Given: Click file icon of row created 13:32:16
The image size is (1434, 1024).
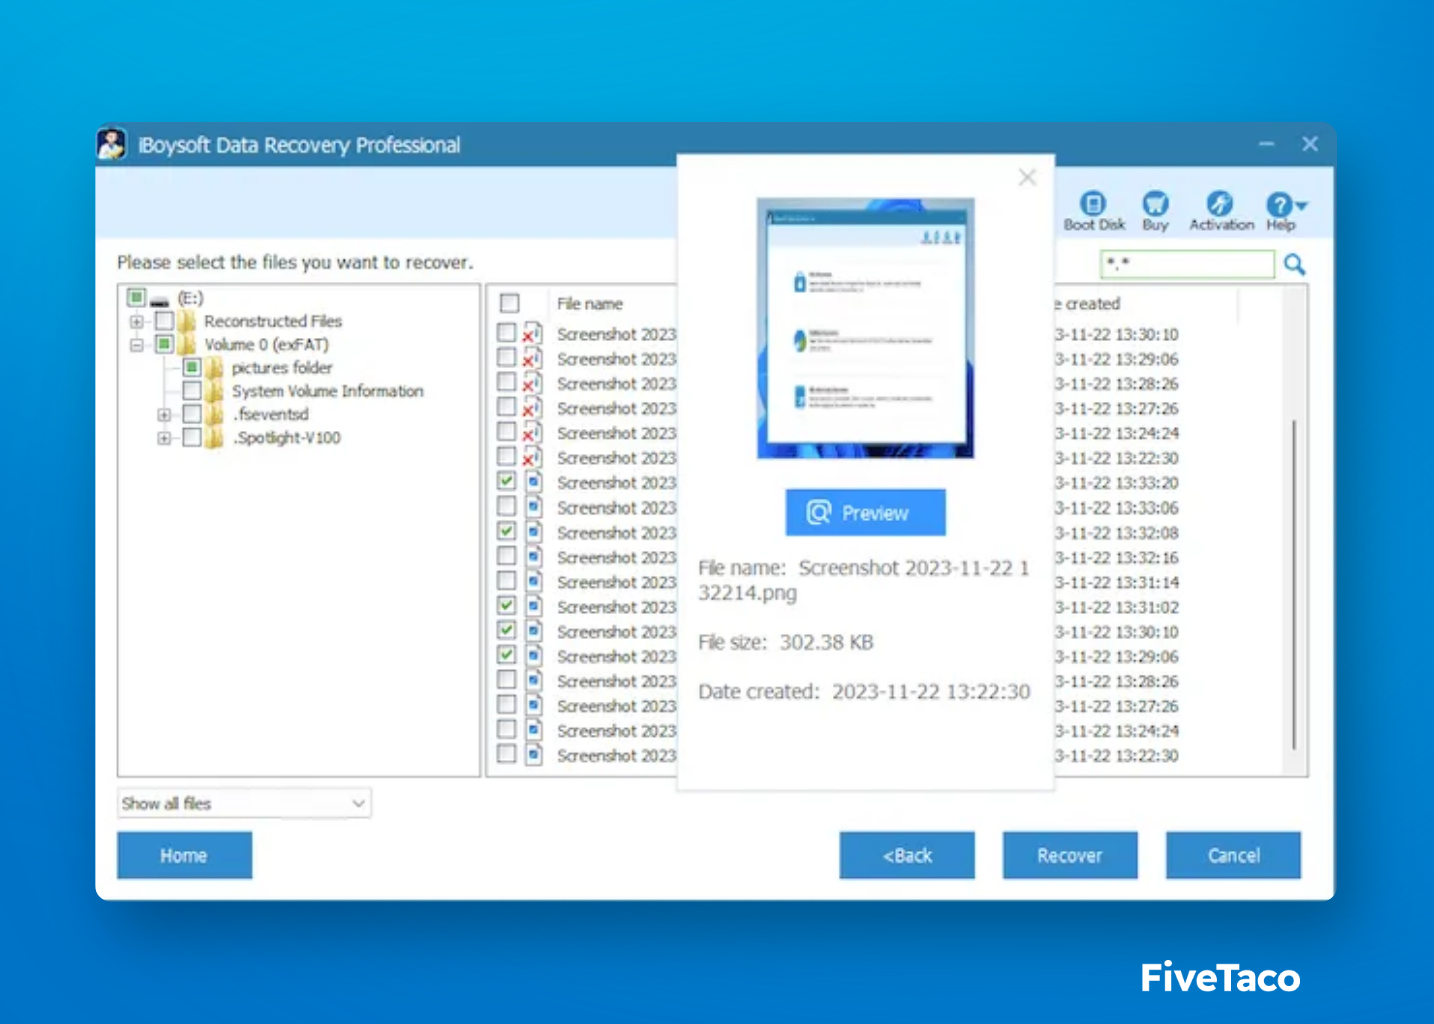Looking at the screenshot, I should 533,557.
